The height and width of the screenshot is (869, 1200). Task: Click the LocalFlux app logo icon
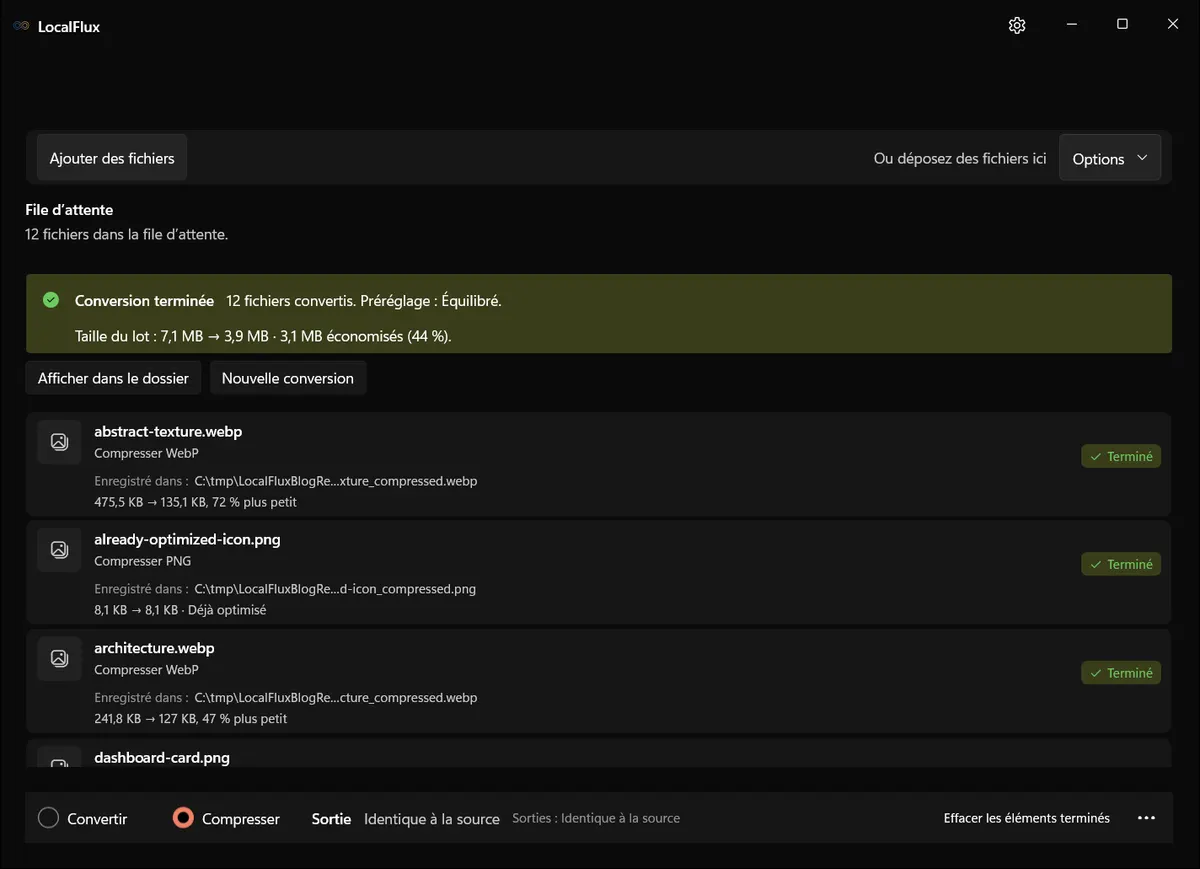21,26
